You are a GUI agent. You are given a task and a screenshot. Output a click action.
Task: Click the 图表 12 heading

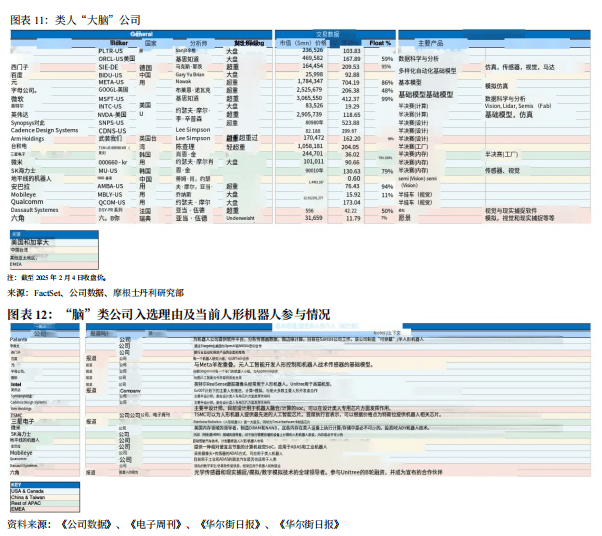[169, 314]
